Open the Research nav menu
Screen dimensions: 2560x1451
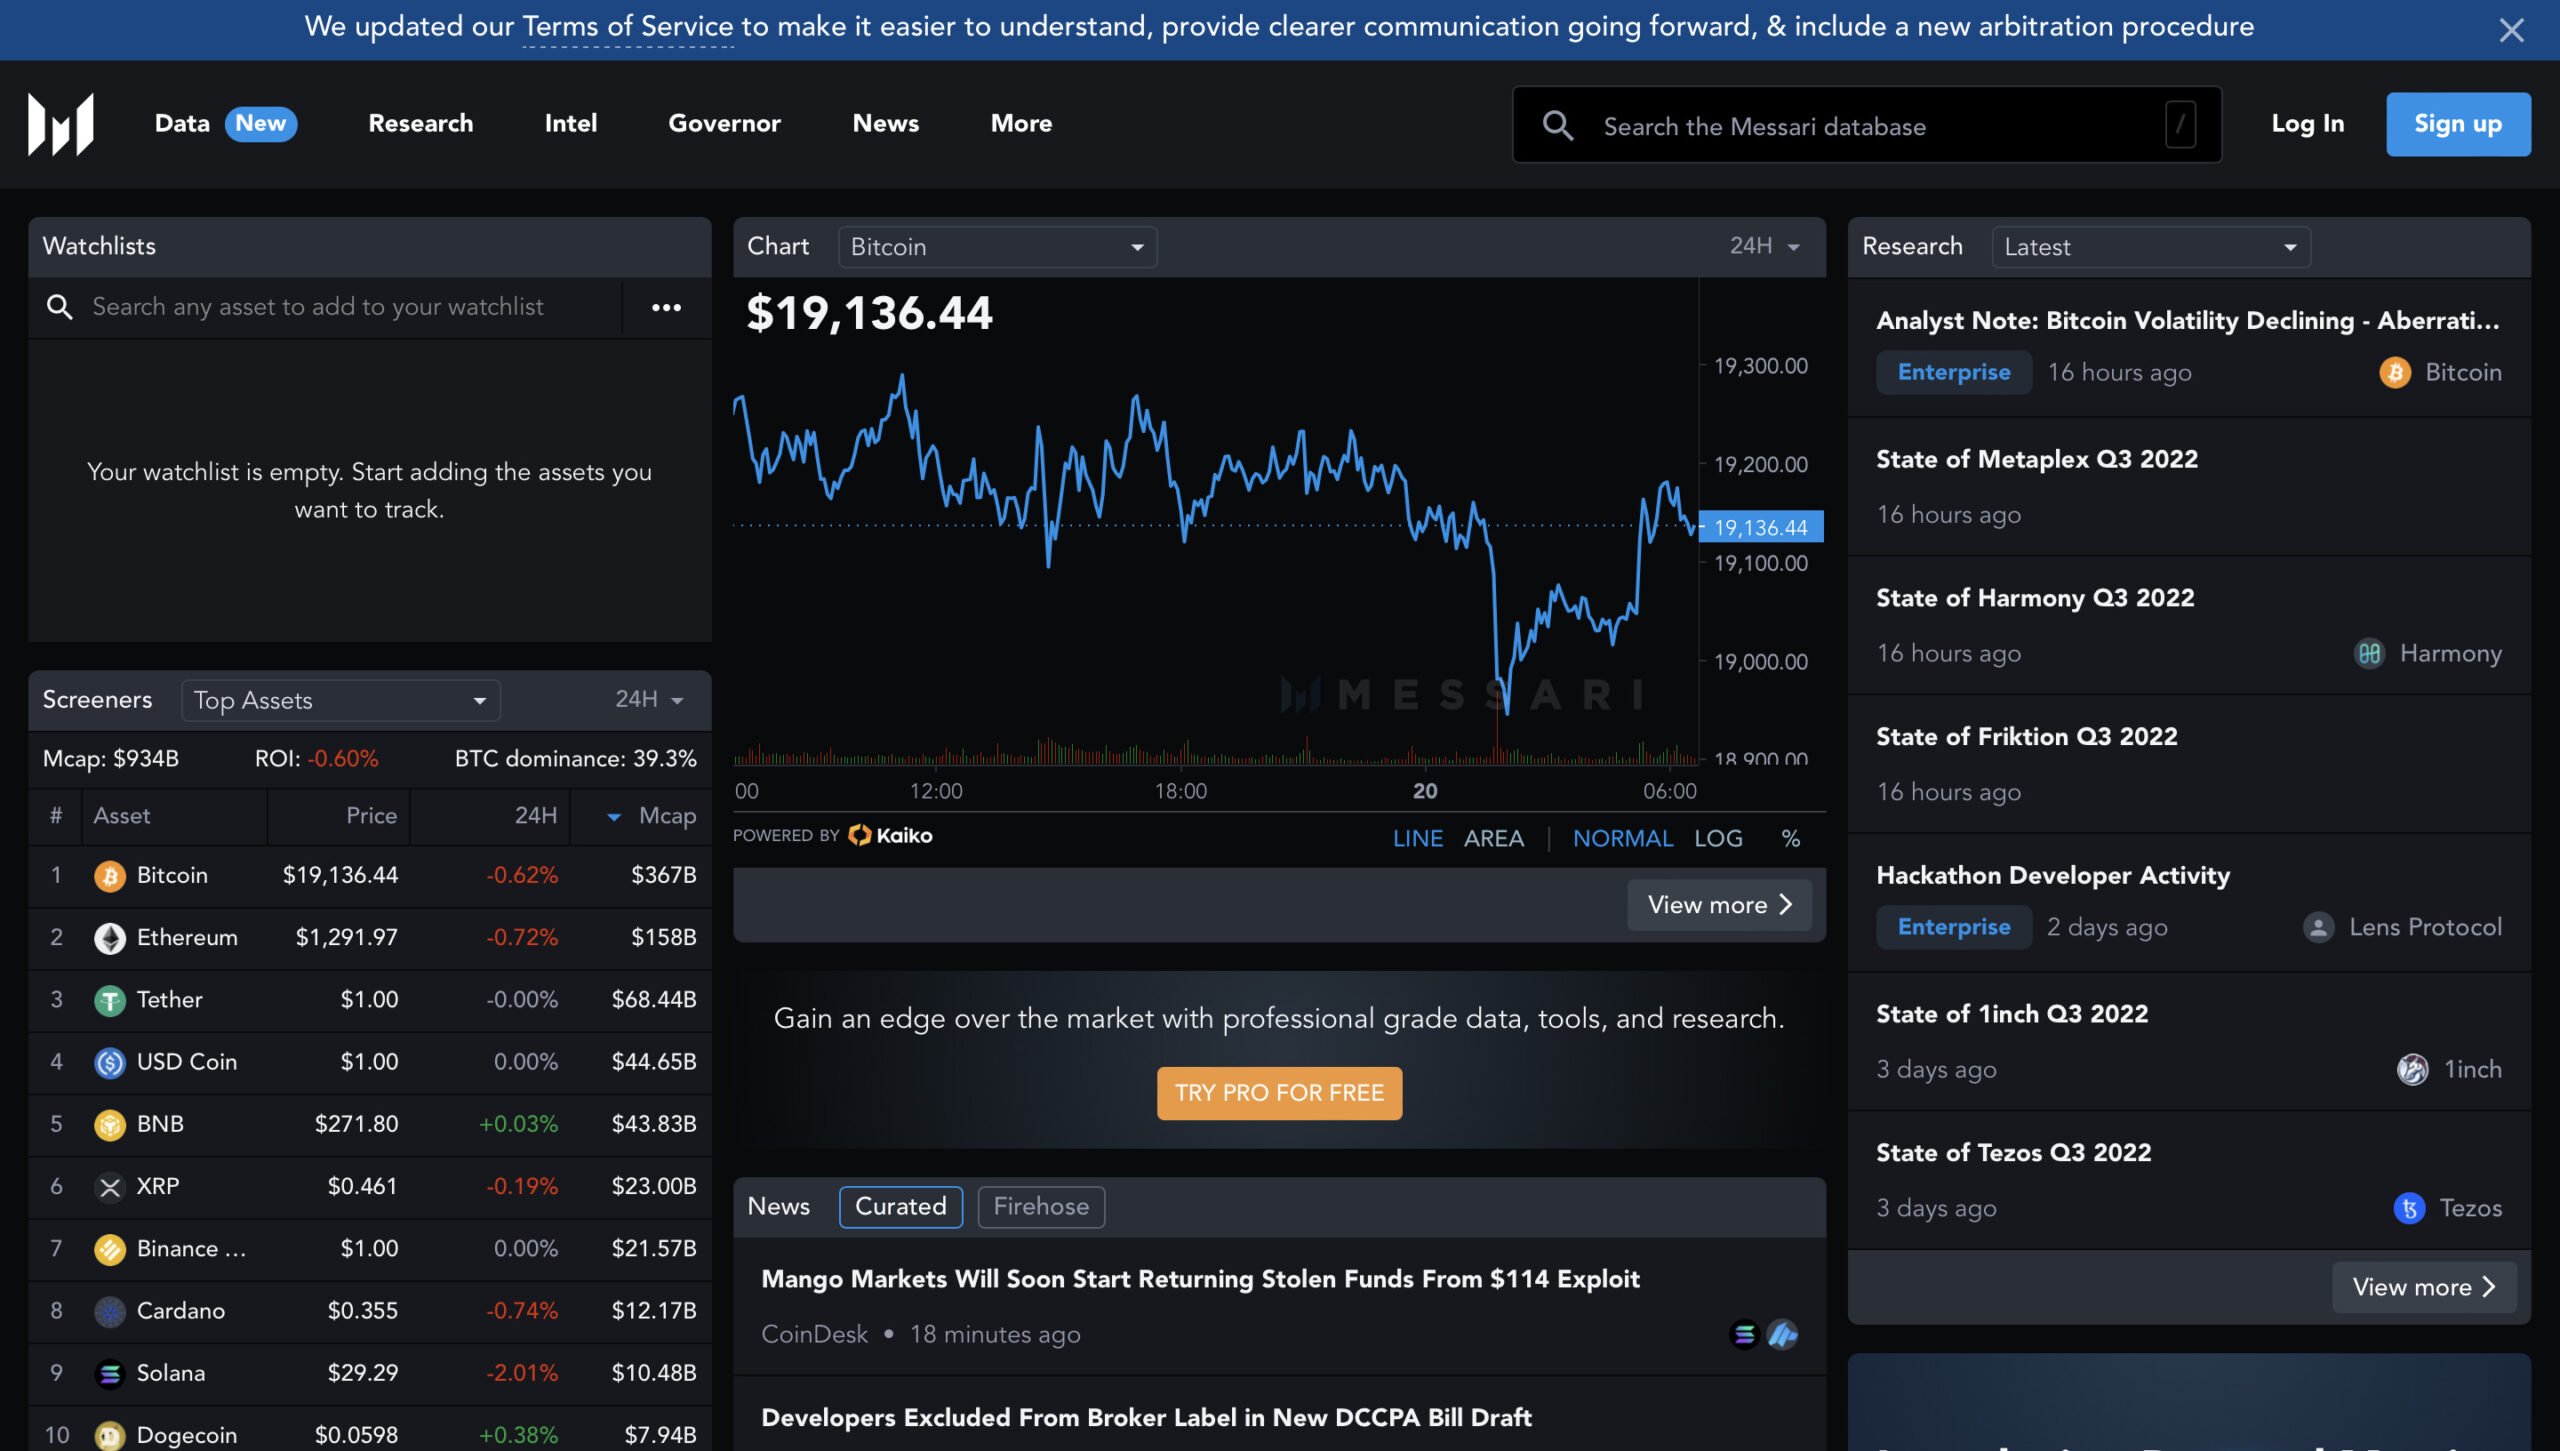click(x=420, y=123)
